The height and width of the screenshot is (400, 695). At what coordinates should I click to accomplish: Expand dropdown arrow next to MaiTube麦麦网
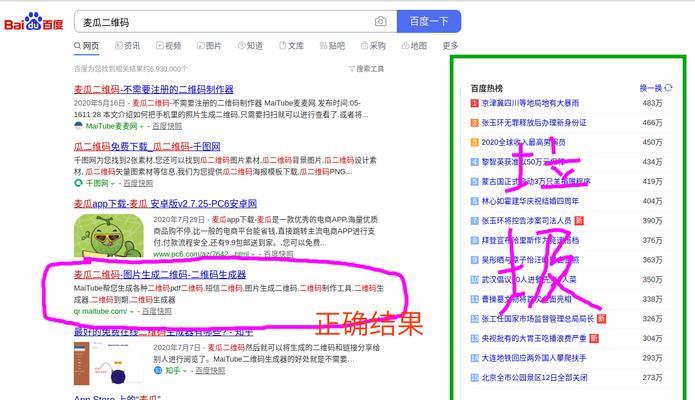coord(142,126)
